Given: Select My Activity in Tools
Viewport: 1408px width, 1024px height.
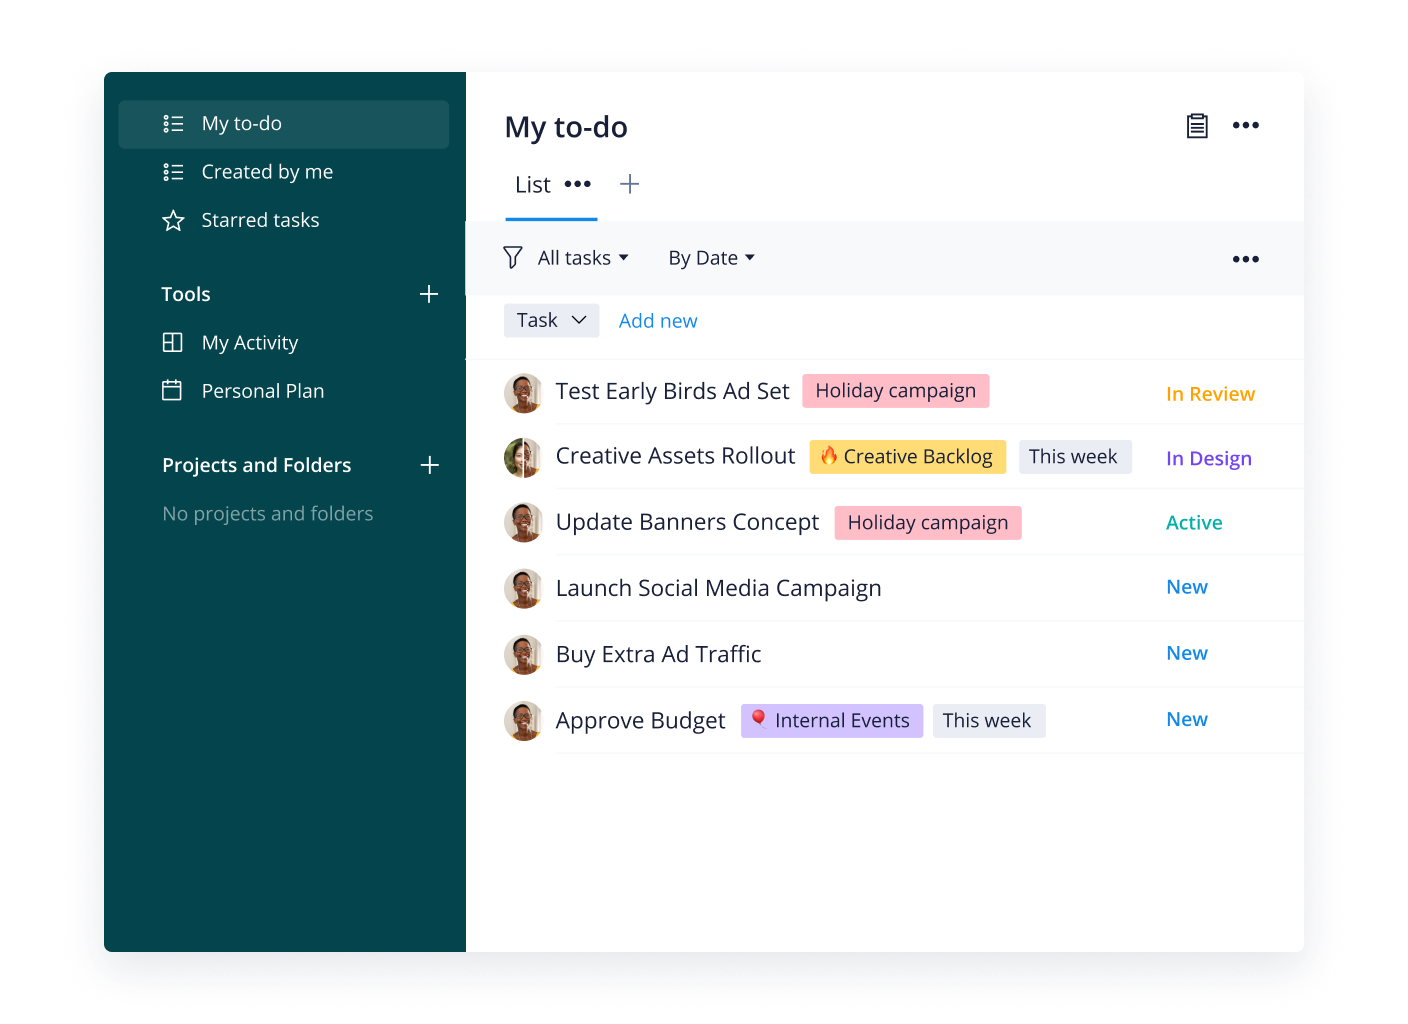Looking at the screenshot, I should coord(250,343).
